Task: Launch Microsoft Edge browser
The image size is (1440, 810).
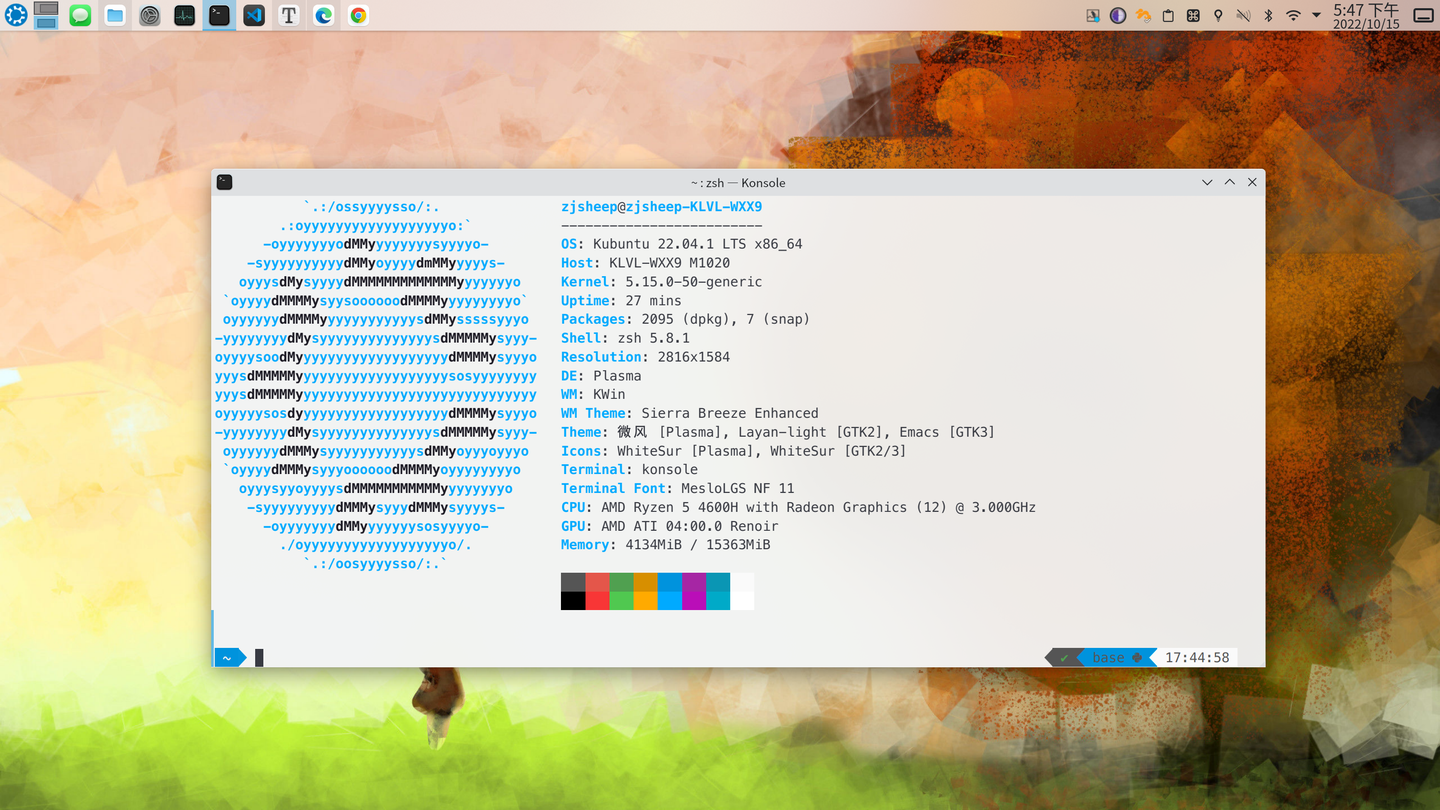Action: click(x=323, y=16)
